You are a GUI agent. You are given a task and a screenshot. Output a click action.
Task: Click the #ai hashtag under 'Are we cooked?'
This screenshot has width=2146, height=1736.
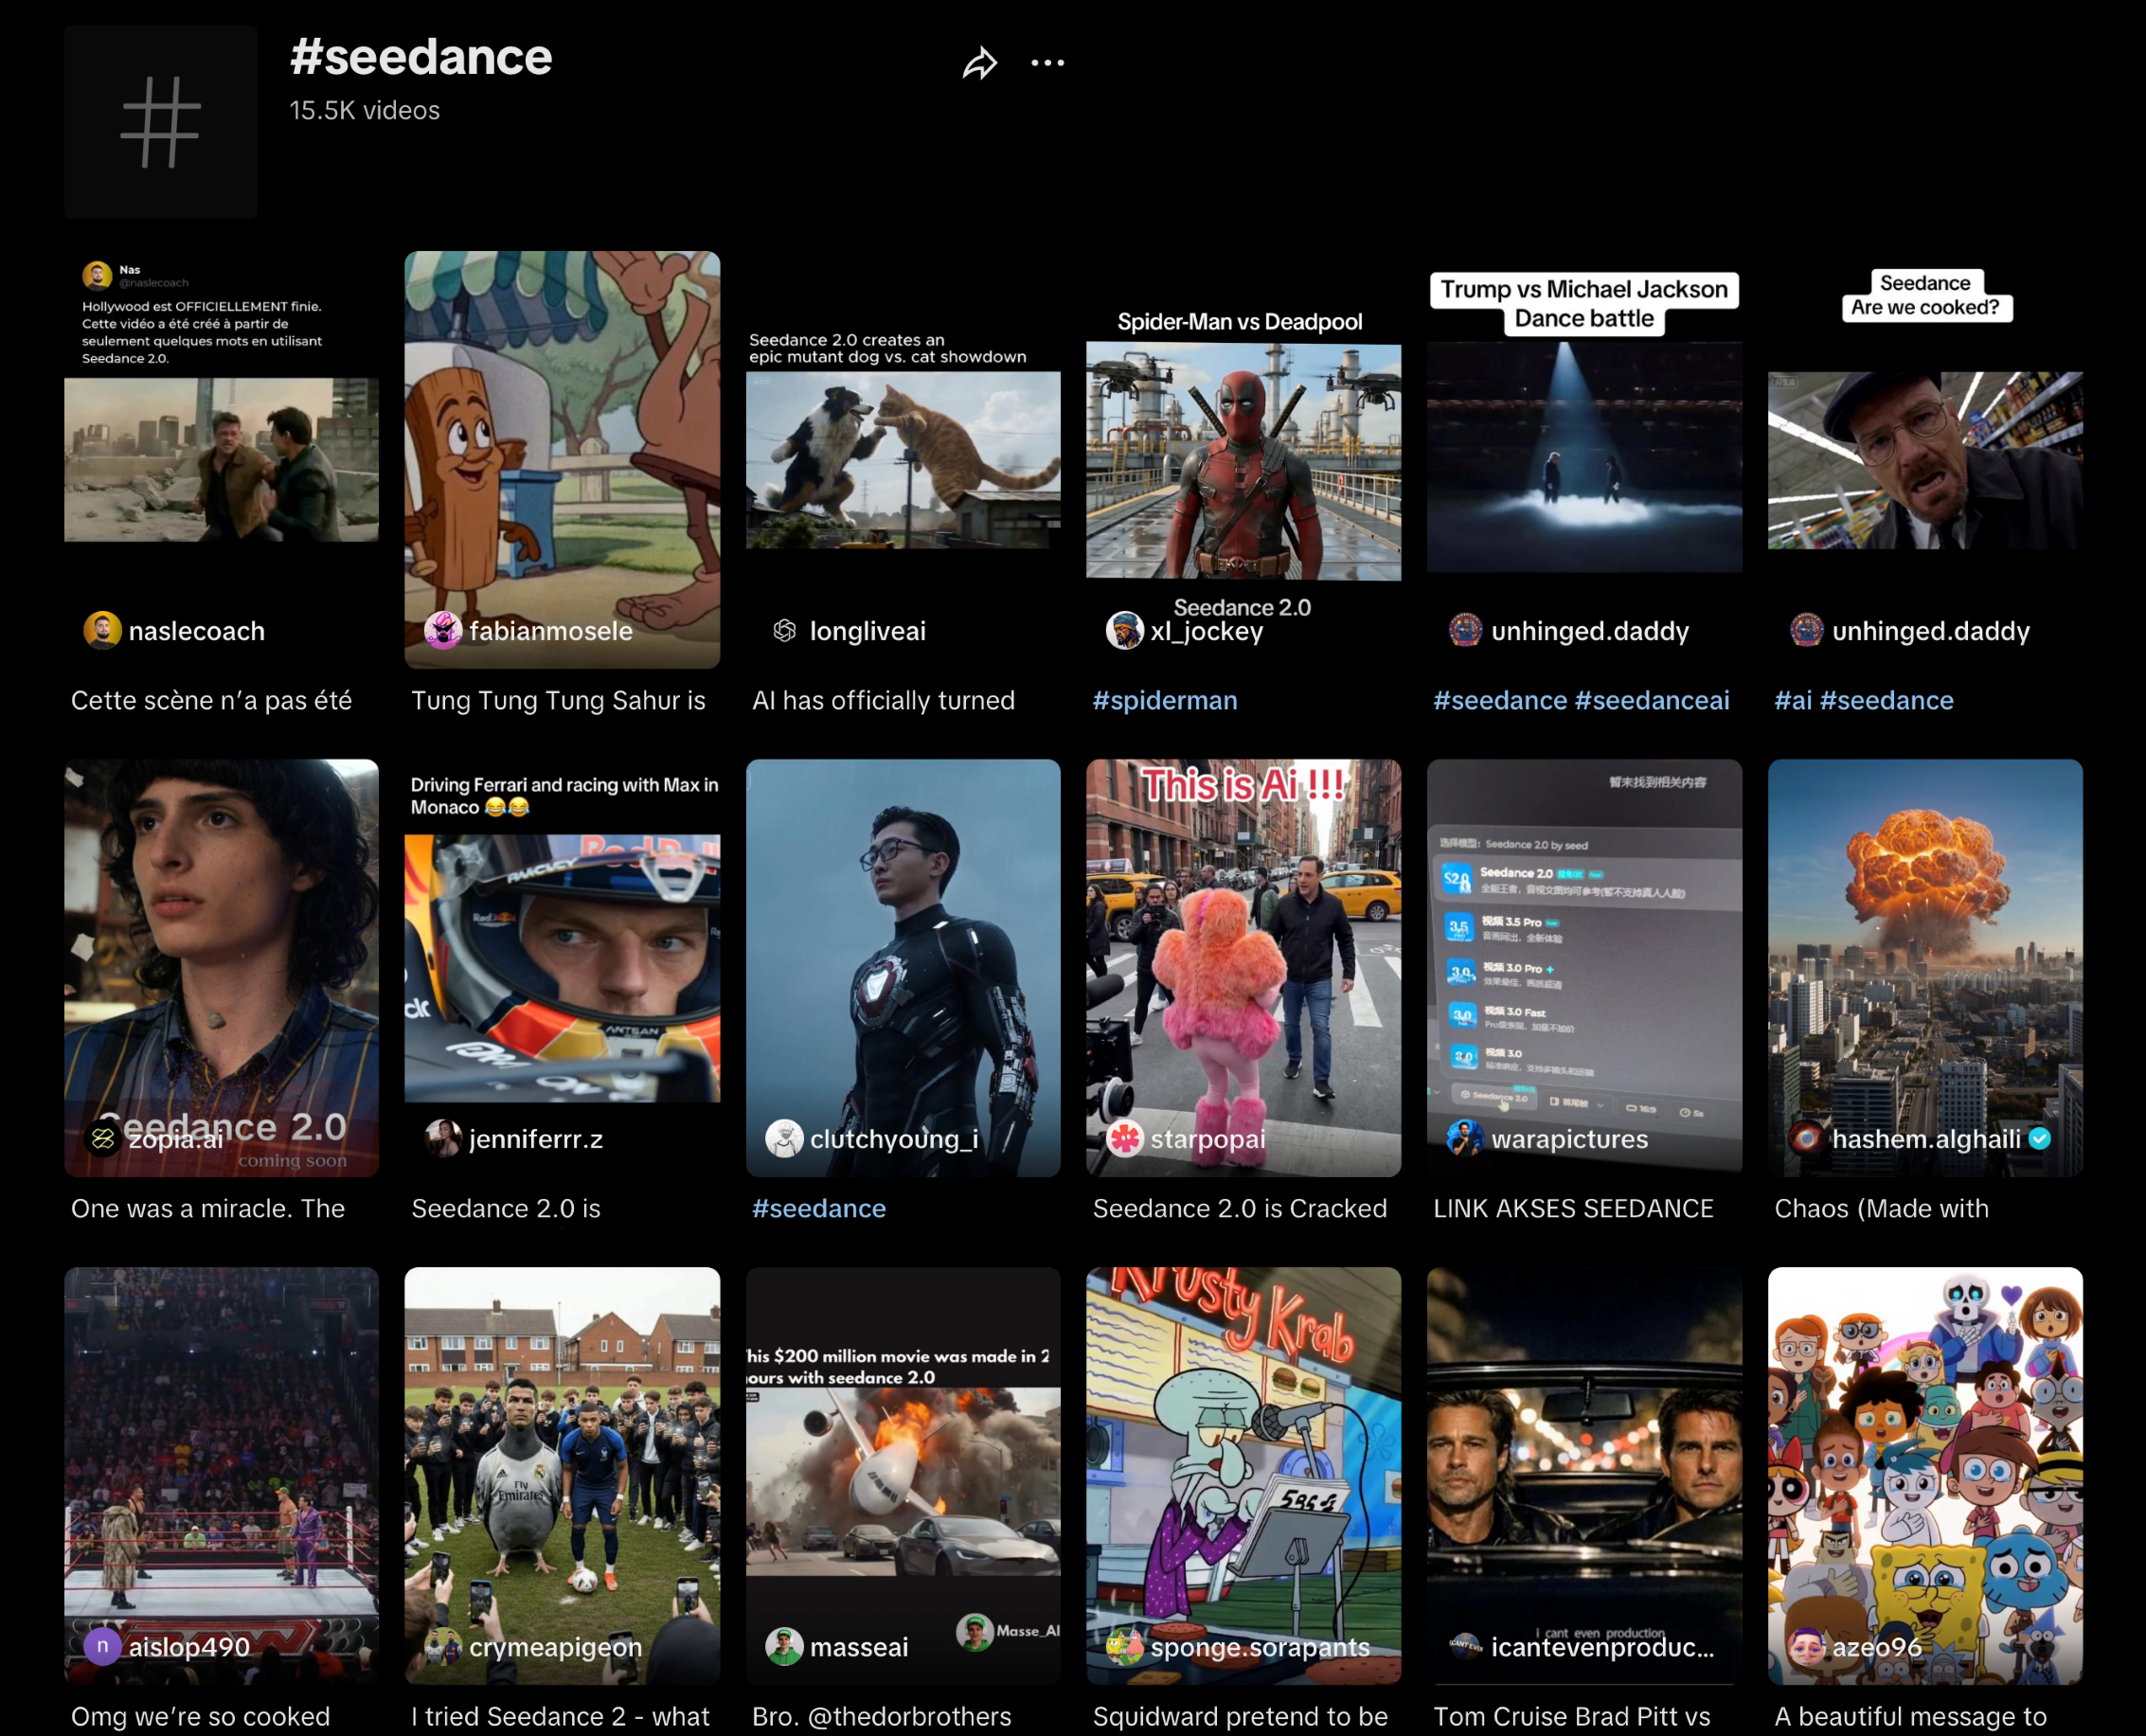pyautogui.click(x=1793, y=701)
